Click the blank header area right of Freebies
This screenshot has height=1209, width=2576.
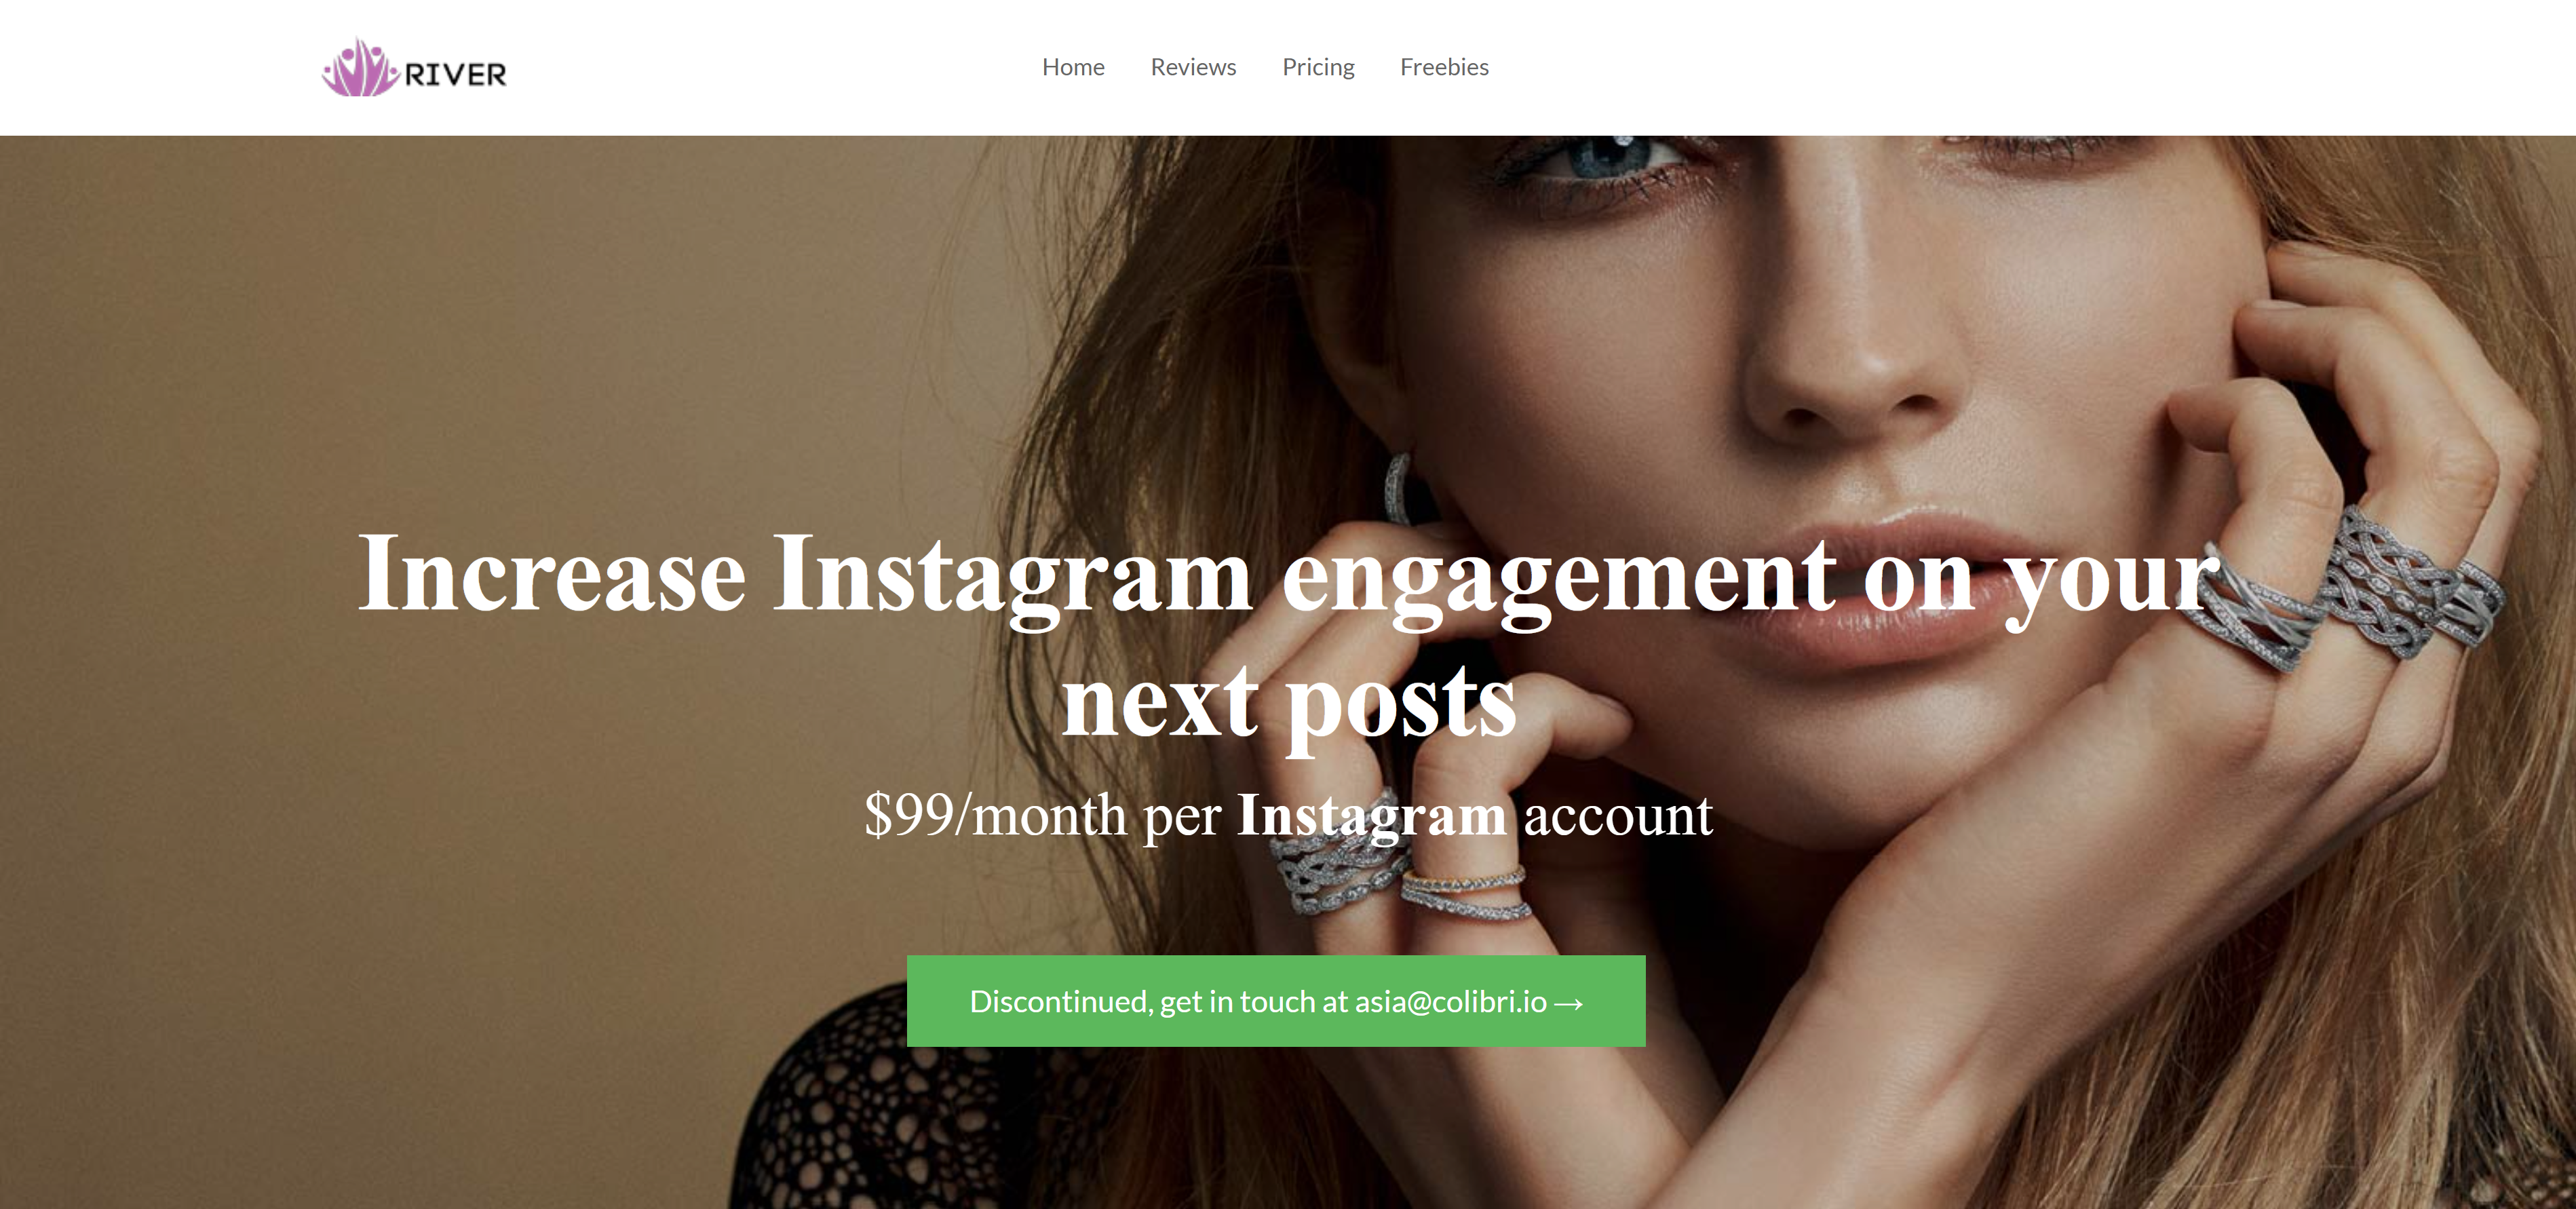point(2000,67)
